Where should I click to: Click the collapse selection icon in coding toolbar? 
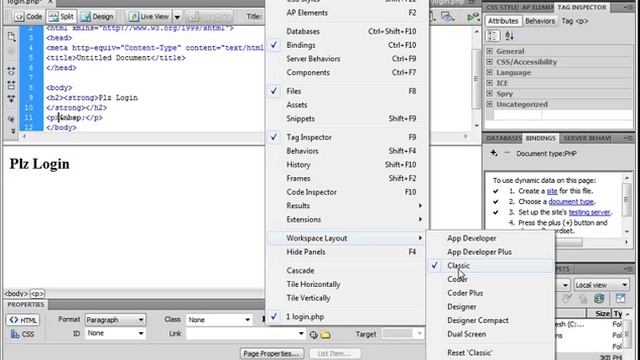pos(11,85)
